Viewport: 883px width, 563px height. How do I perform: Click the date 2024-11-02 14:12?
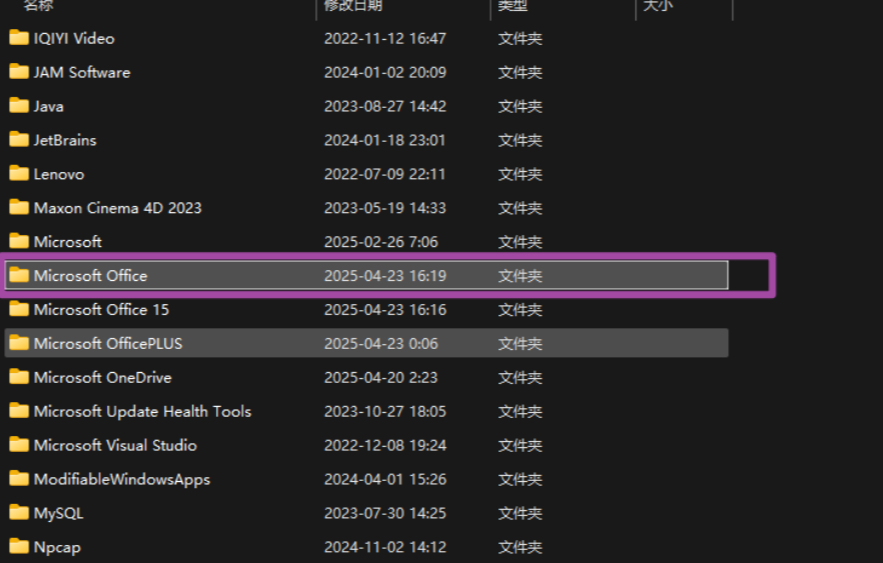(385, 547)
